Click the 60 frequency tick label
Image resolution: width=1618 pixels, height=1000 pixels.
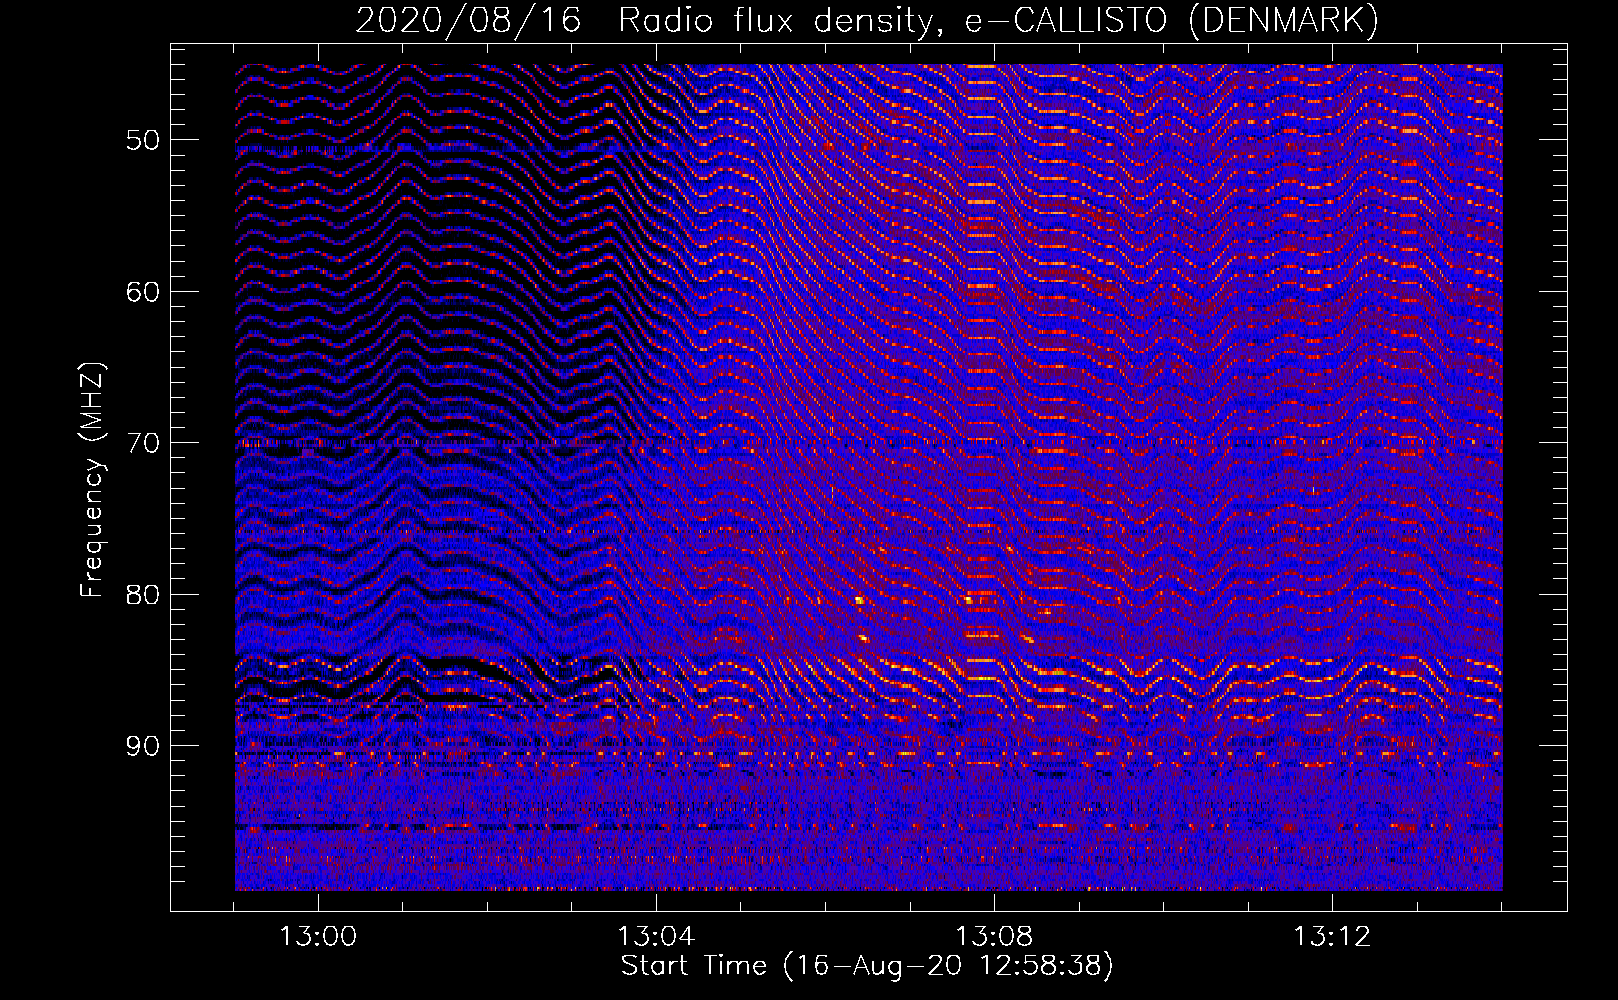pyautogui.click(x=143, y=292)
